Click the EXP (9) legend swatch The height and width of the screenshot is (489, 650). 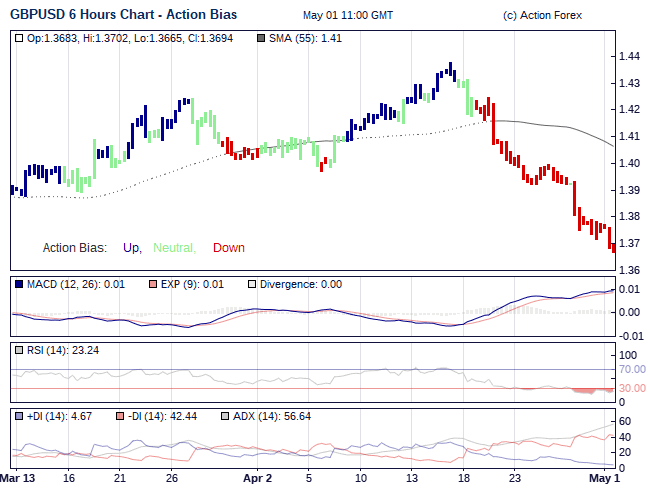coord(152,284)
